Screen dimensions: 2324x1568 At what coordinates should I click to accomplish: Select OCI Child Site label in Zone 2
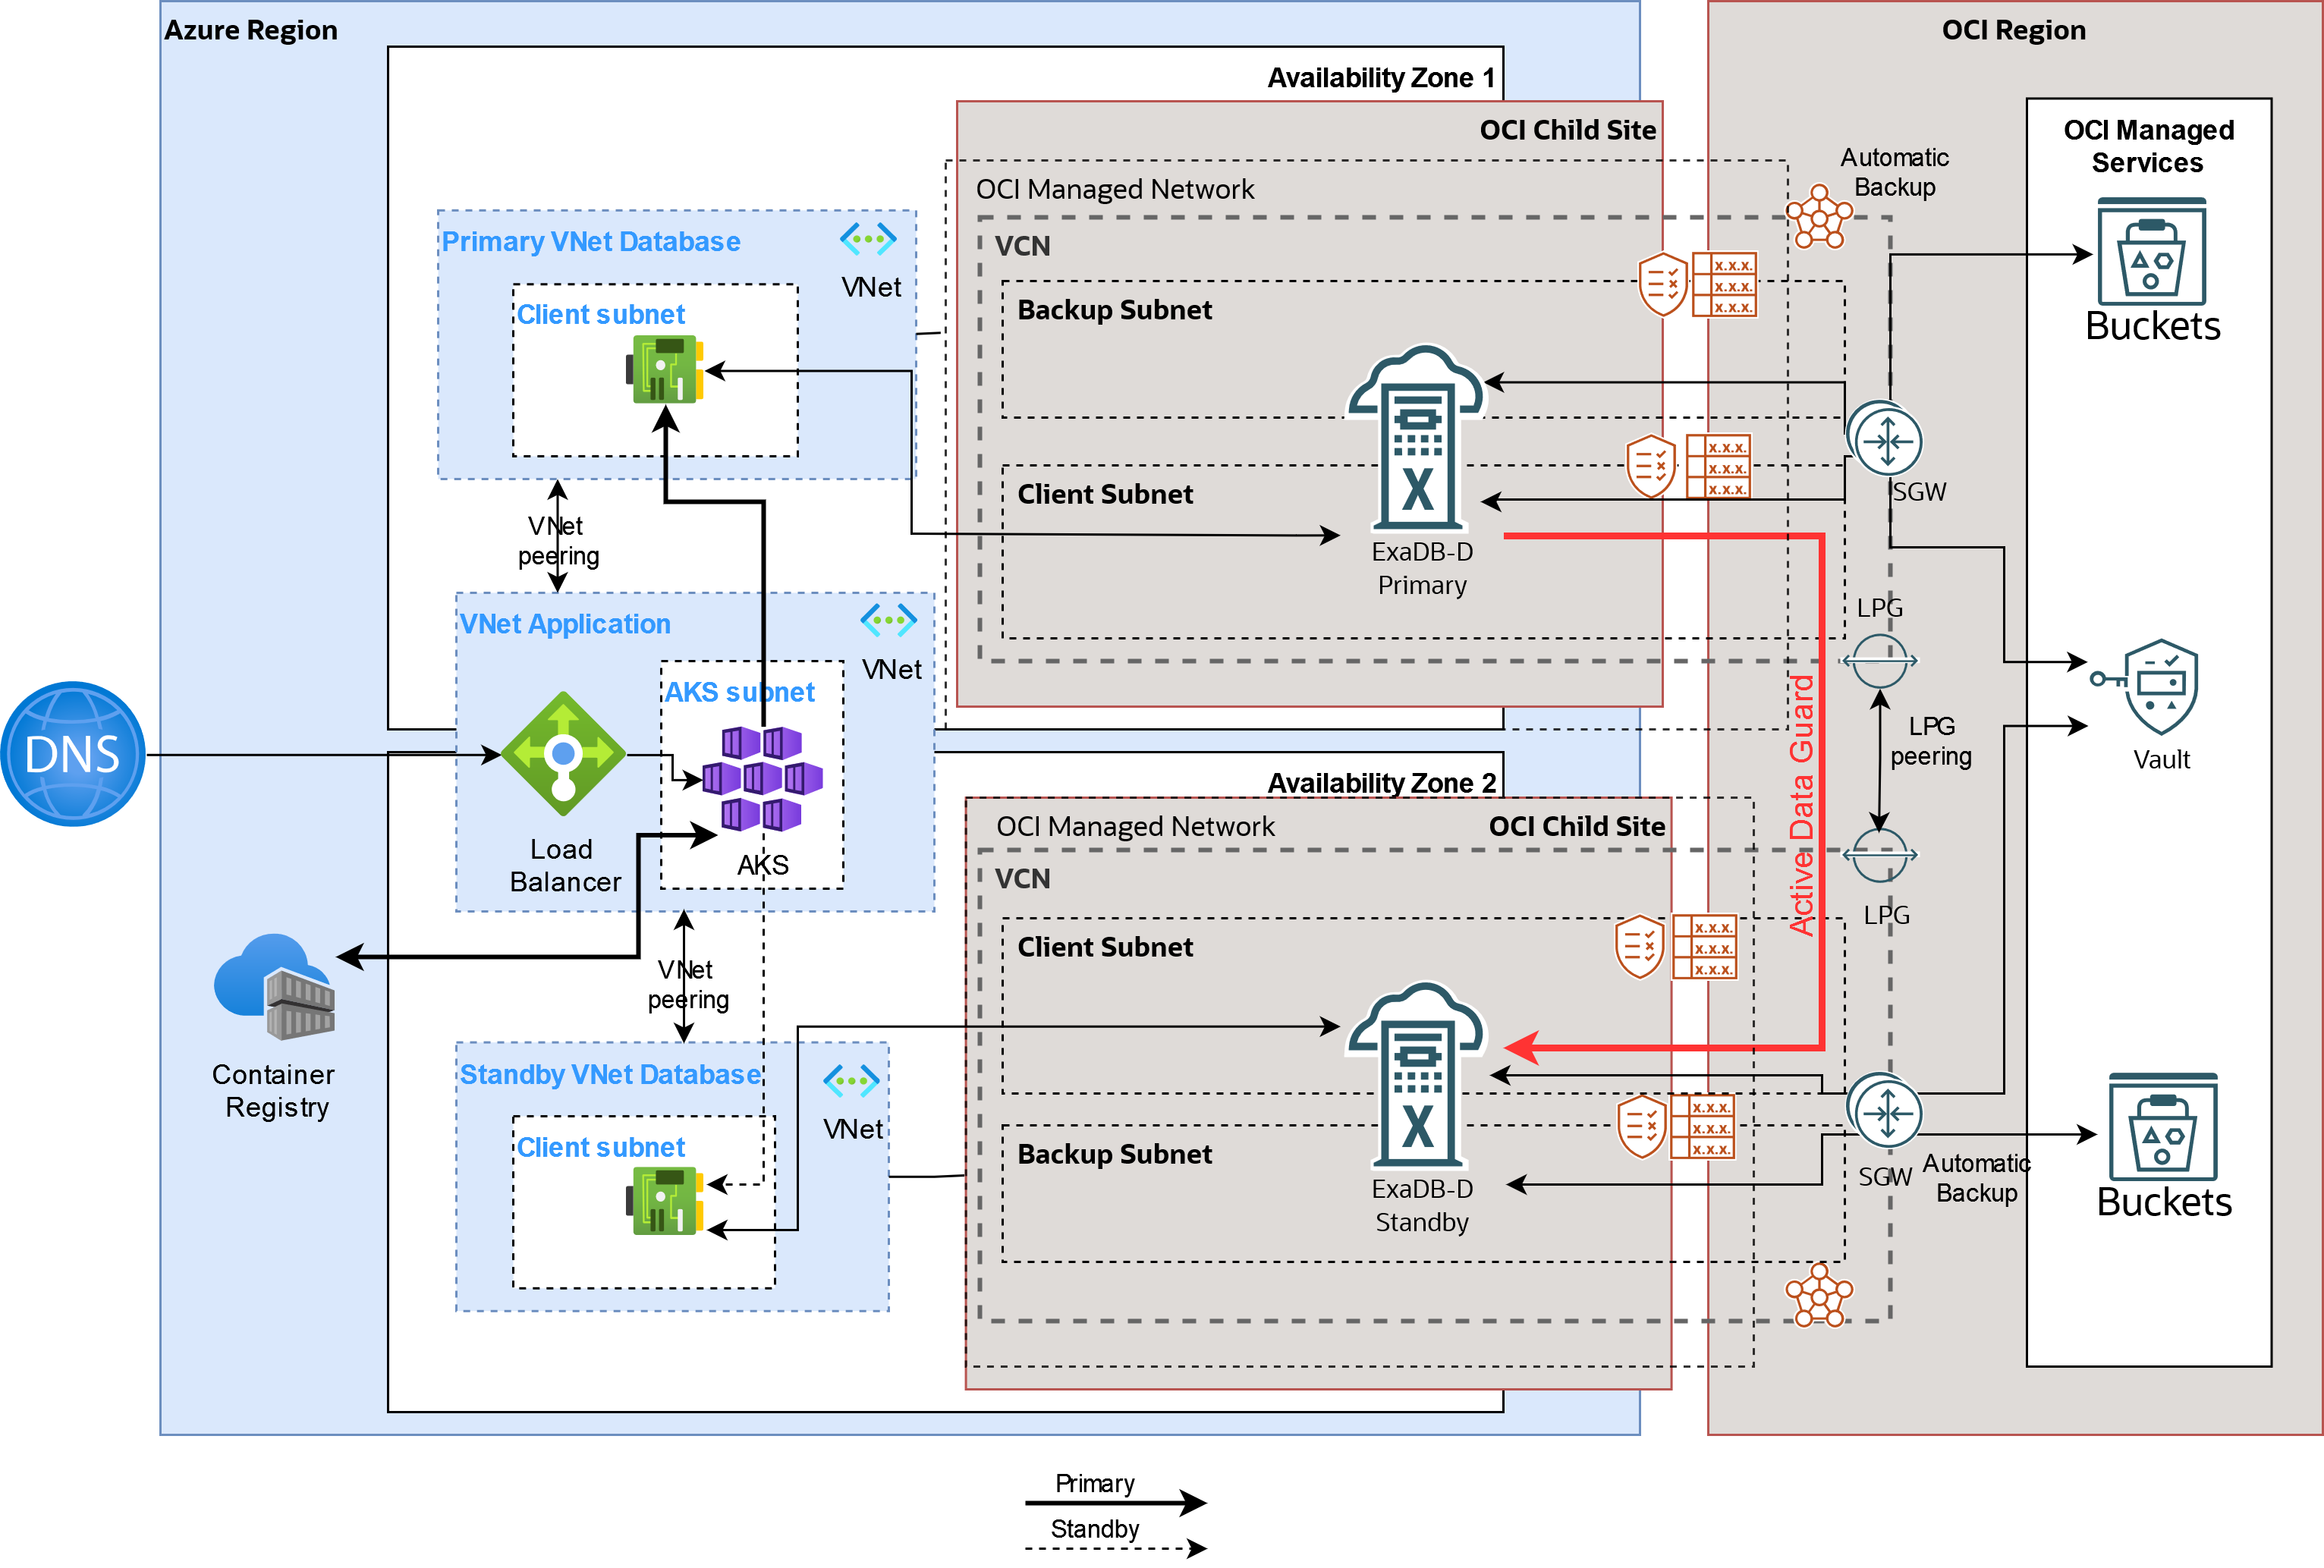[x=1576, y=826]
